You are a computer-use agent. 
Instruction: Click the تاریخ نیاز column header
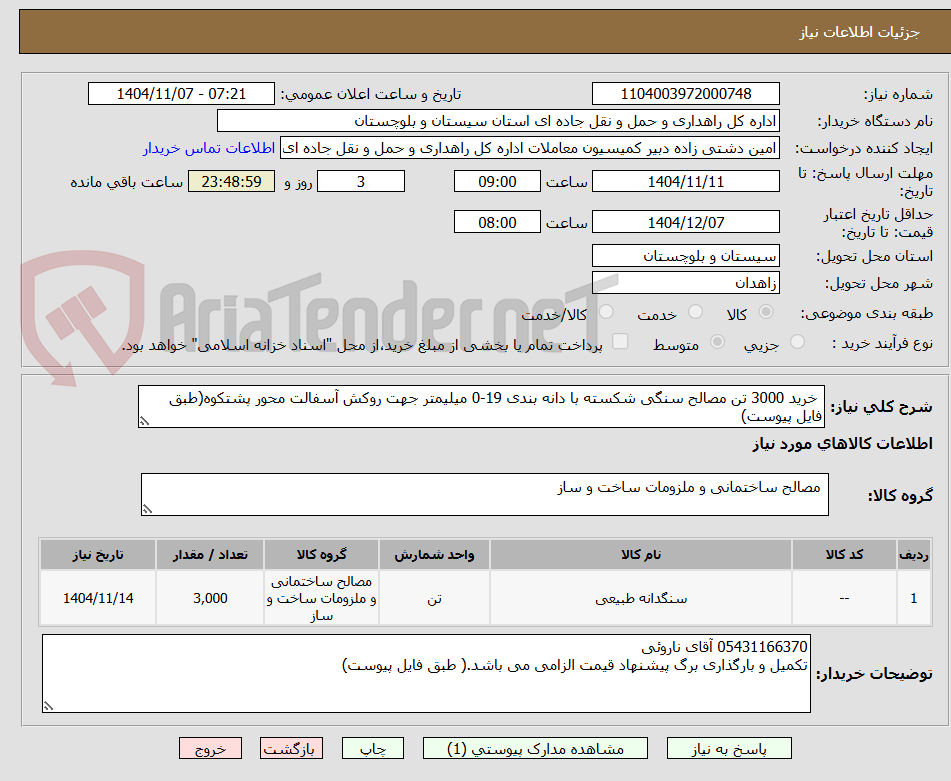tap(98, 555)
